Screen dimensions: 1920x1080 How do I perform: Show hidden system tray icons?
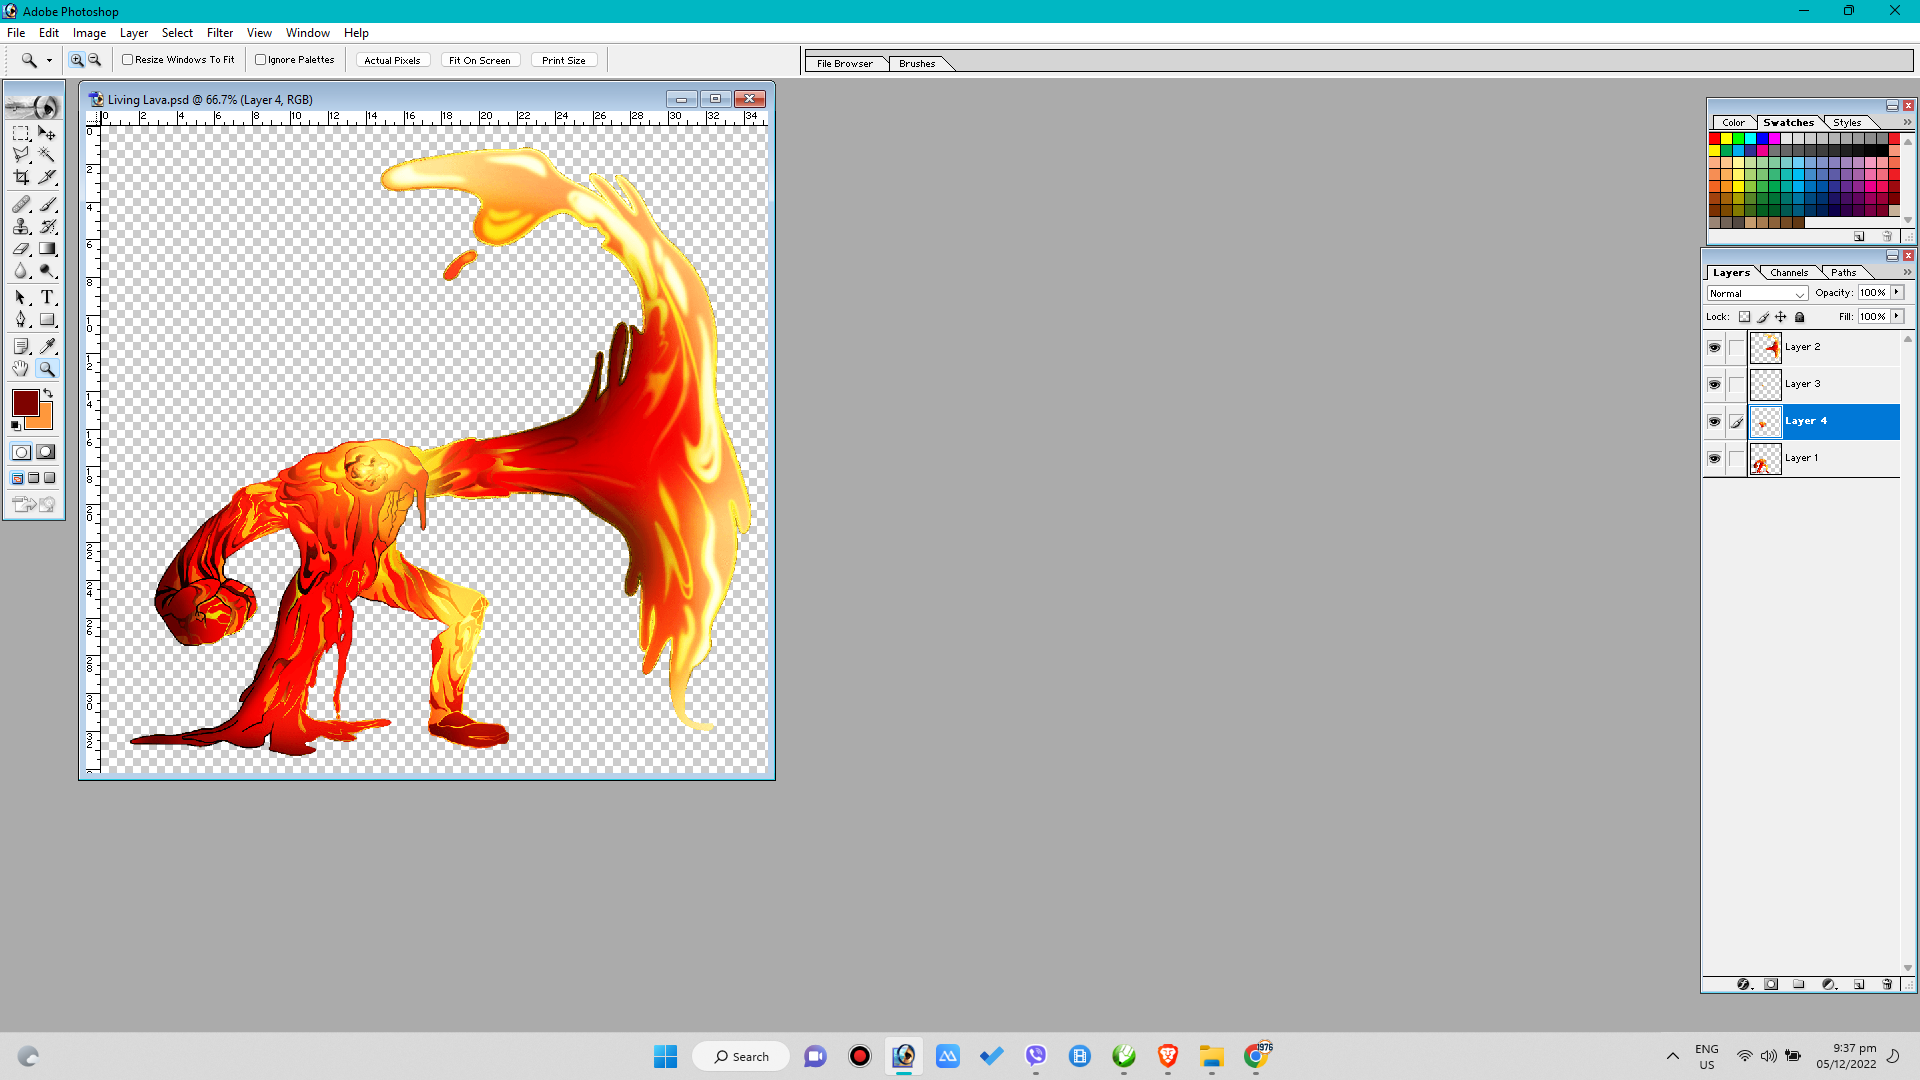coord(1672,1057)
